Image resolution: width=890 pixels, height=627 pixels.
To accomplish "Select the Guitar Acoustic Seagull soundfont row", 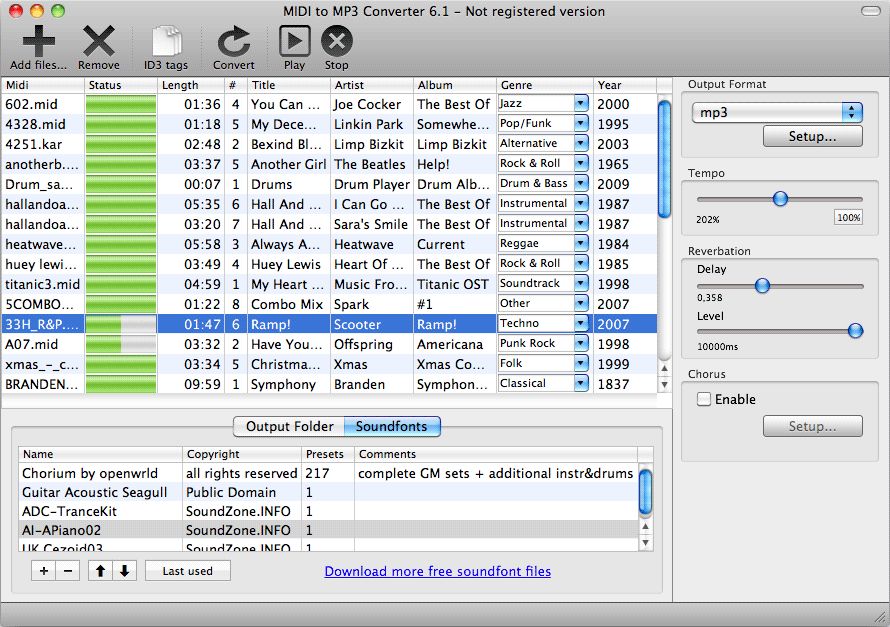I will tap(95, 492).
